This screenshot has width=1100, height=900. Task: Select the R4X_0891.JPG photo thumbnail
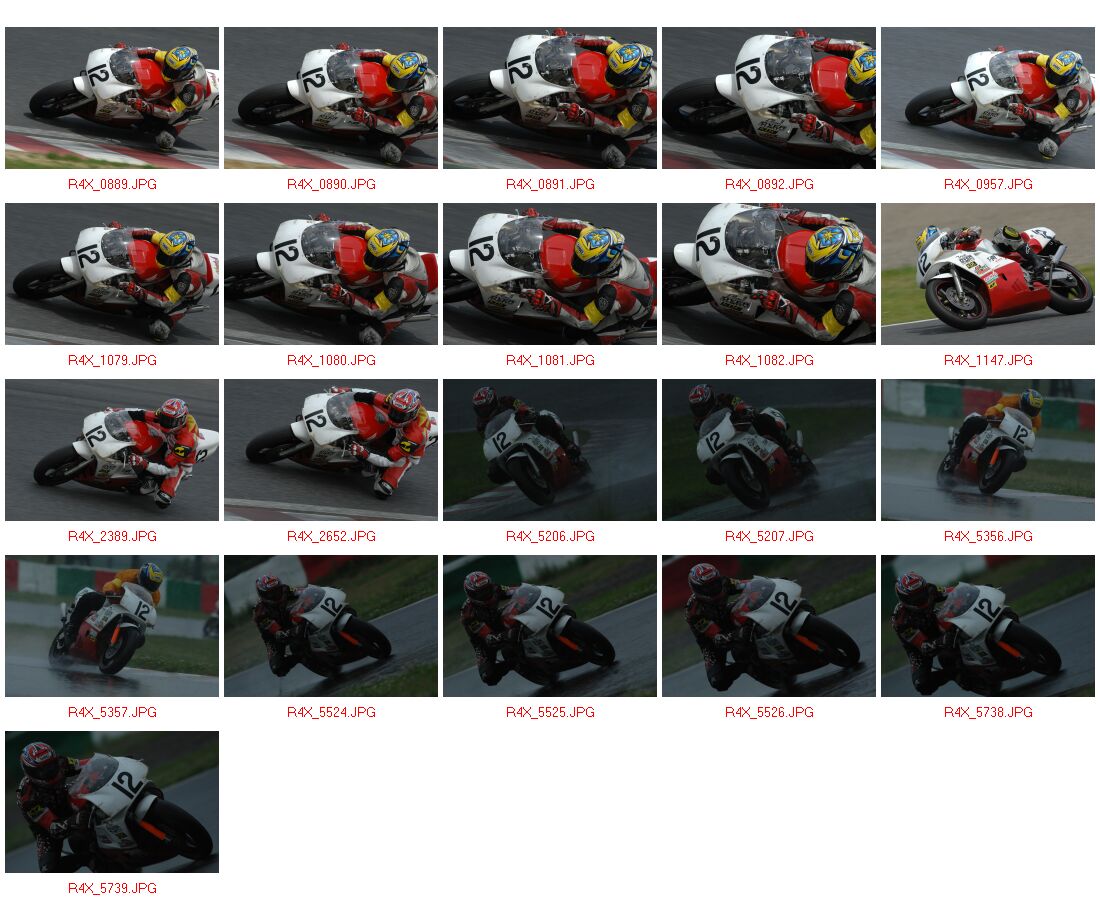point(549,98)
